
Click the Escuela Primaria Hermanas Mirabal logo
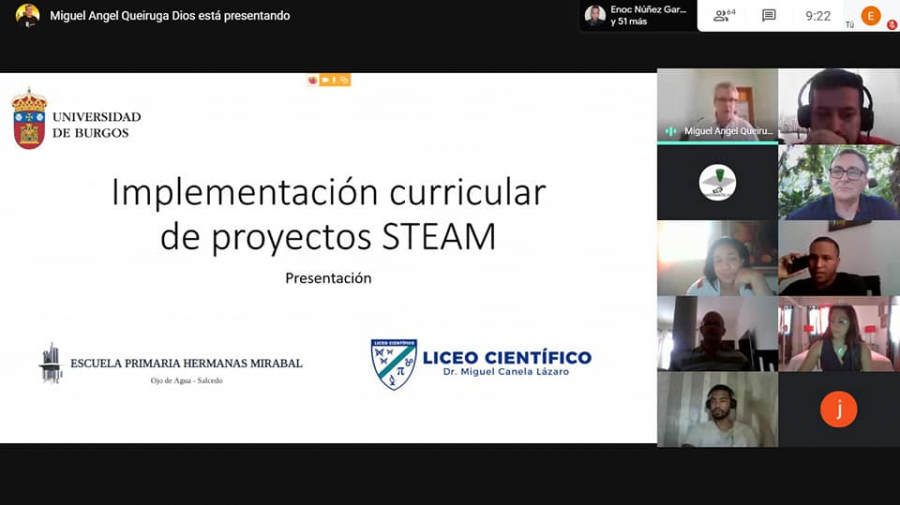click(x=50, y=363)
